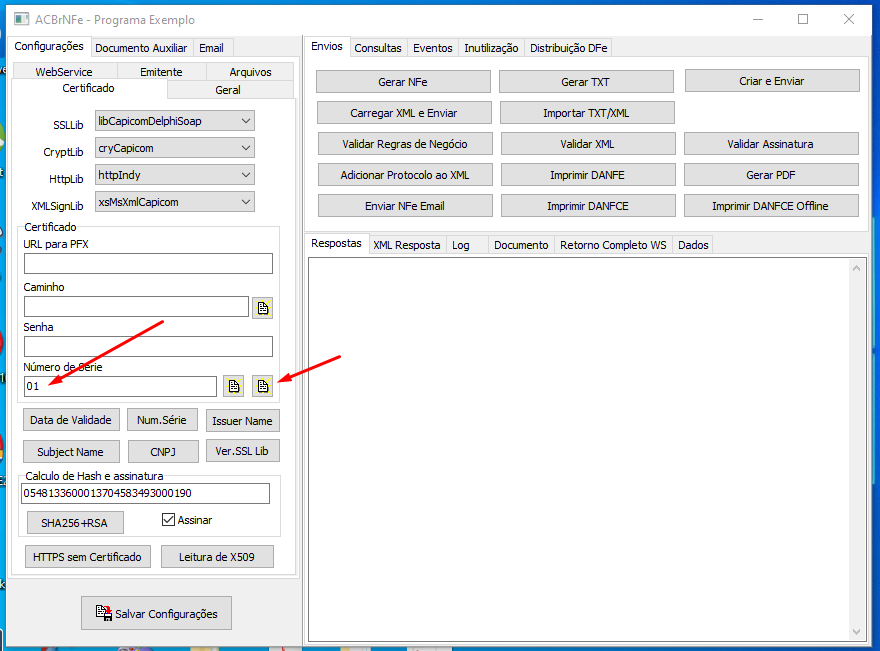The image size is (880, 651).
Task: Click the Senha input field
Action: (148, 346)
